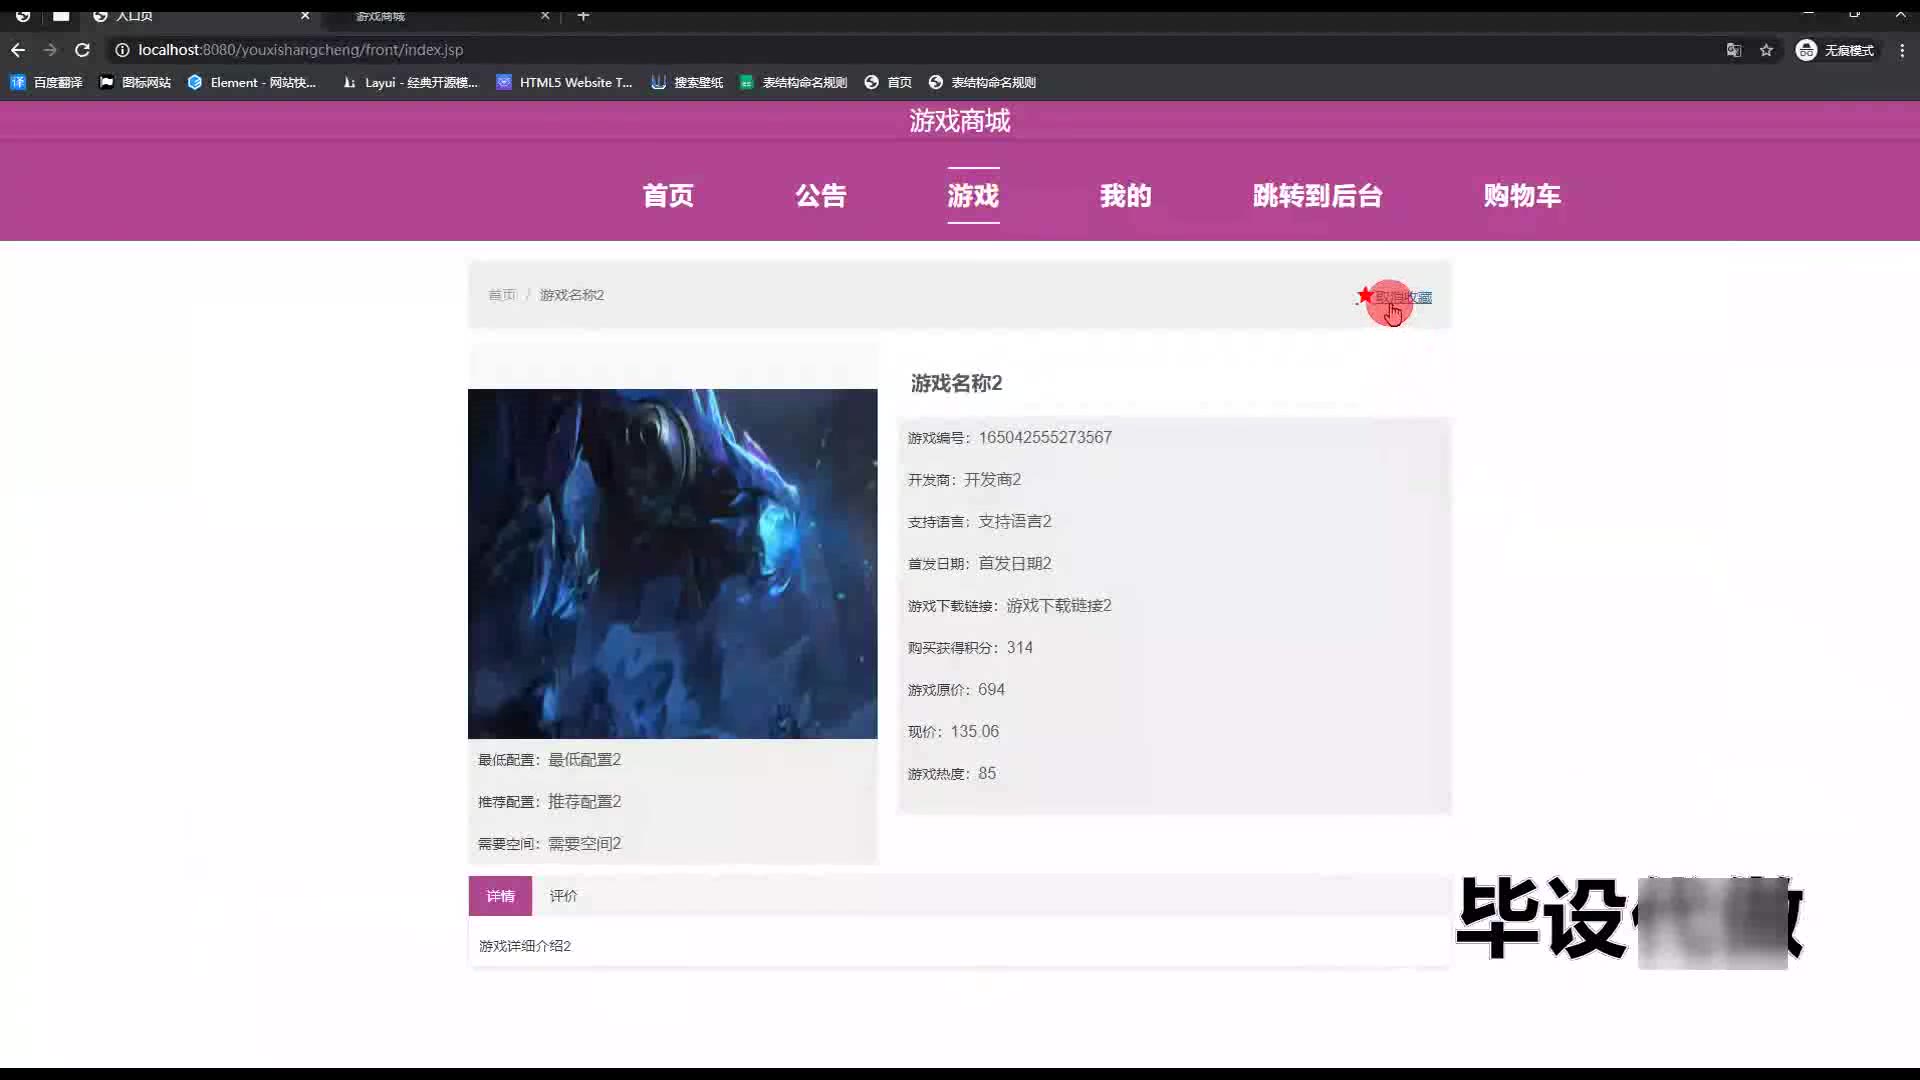This screenshot has width=1920, height=1080.
Task: Open the 百度翻译 bookmark
Action: (47, 82)
